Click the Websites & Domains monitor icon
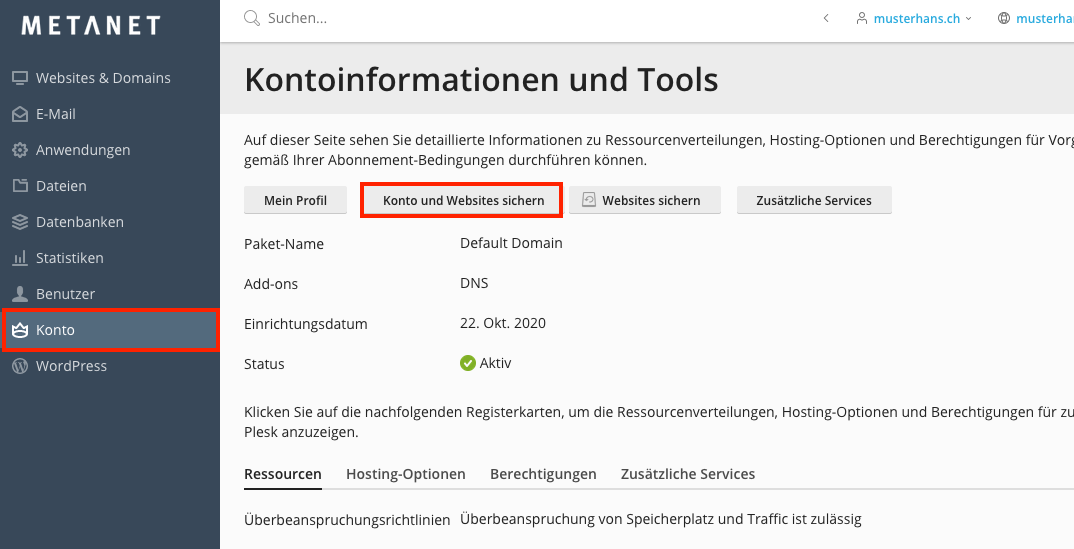Viewport: 1074px width, 549px height. (x=19, y=78)
